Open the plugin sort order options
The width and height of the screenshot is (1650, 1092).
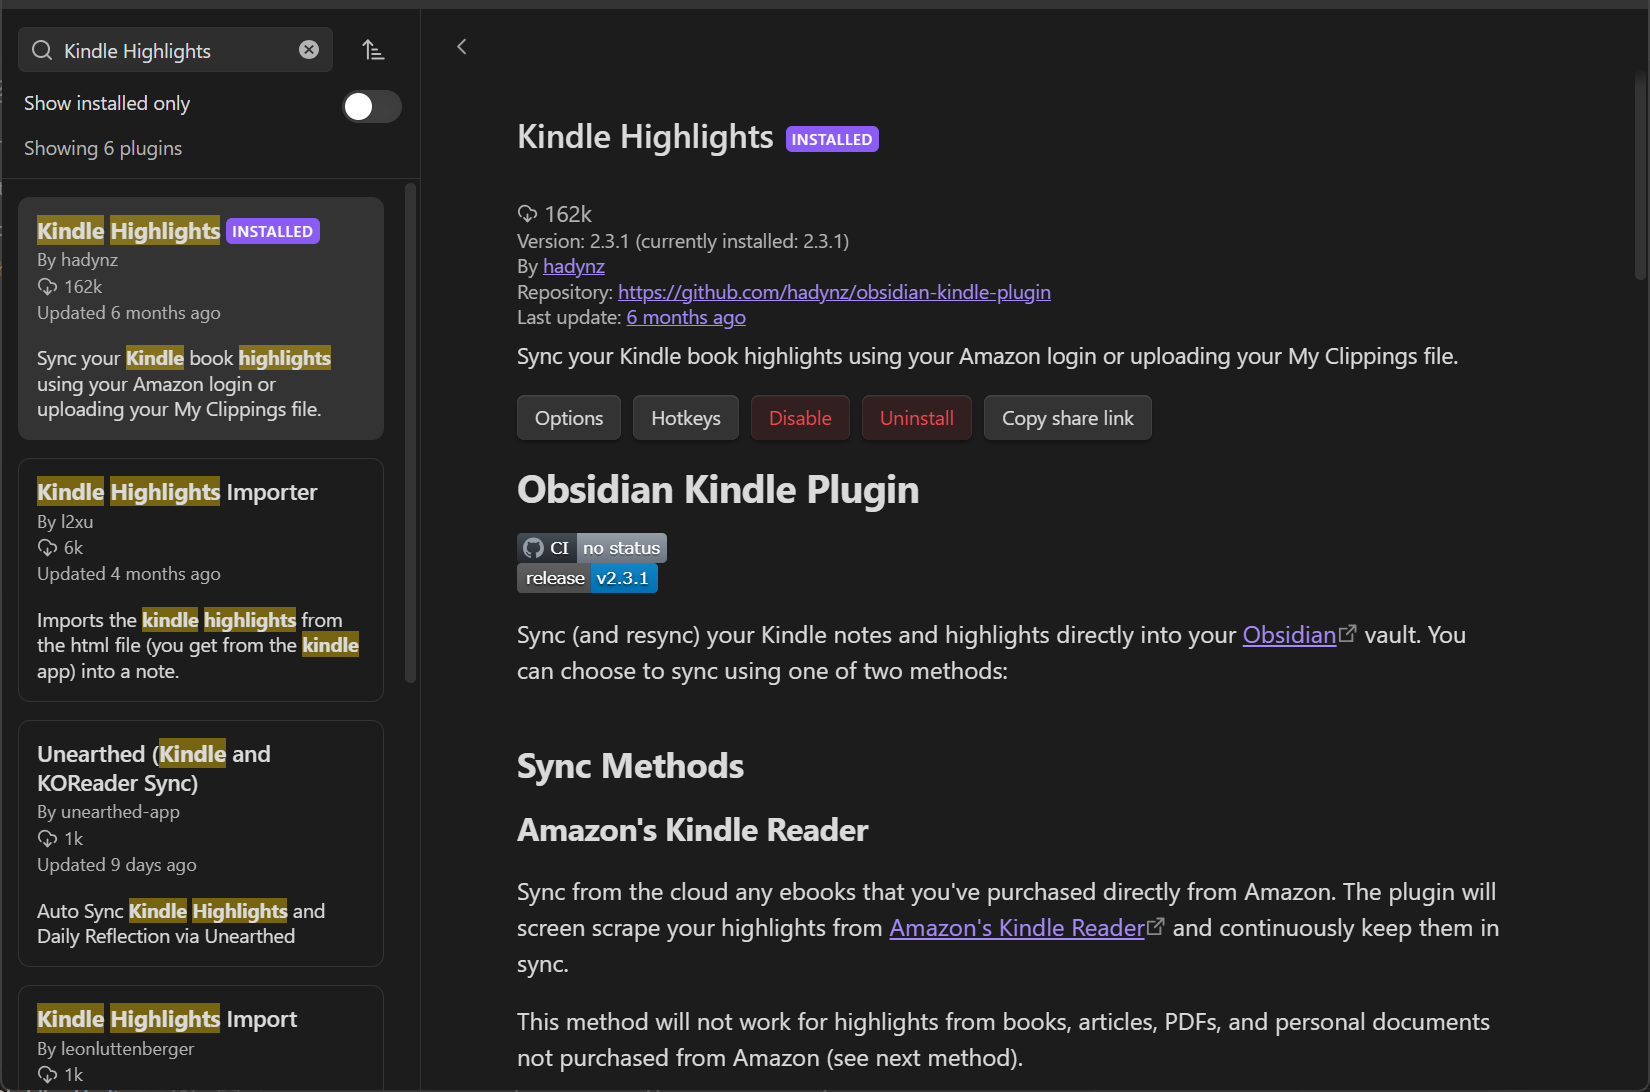pyautogui.click(x=373, y=50)
